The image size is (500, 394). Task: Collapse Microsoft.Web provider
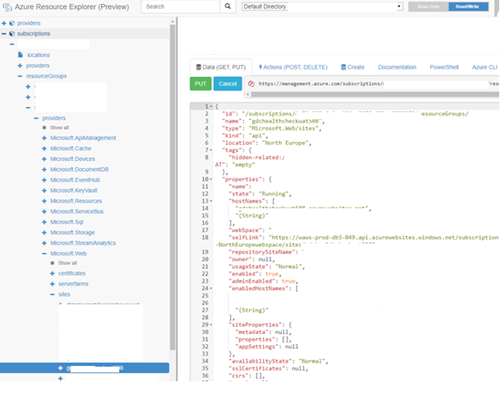(44, 253)
